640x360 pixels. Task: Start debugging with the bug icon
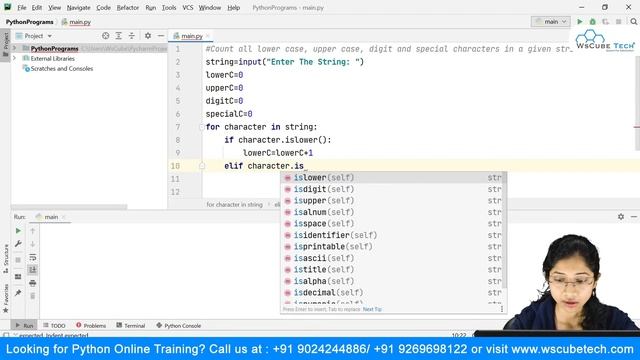(x=593, y=22)
